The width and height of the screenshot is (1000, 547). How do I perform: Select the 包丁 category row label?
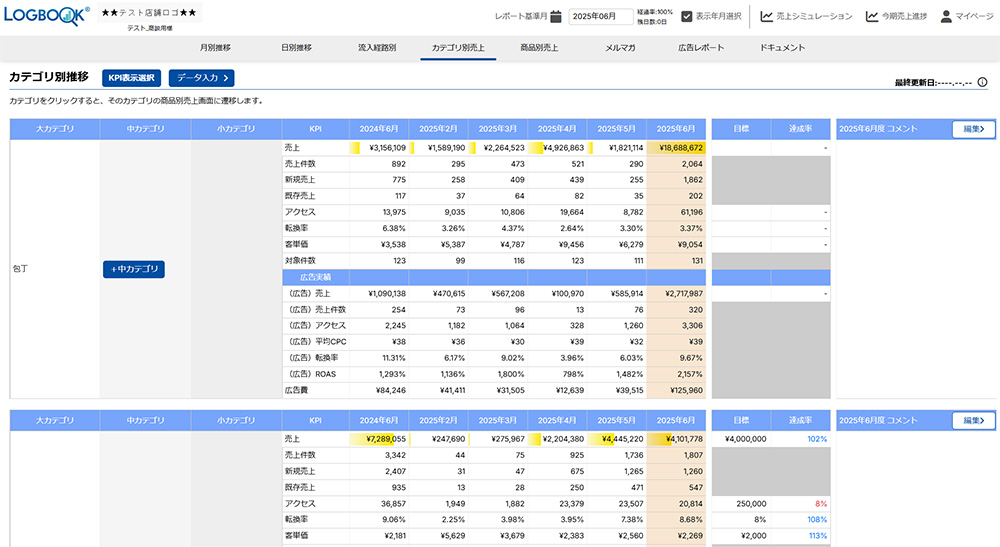click(x=19, y=270)
